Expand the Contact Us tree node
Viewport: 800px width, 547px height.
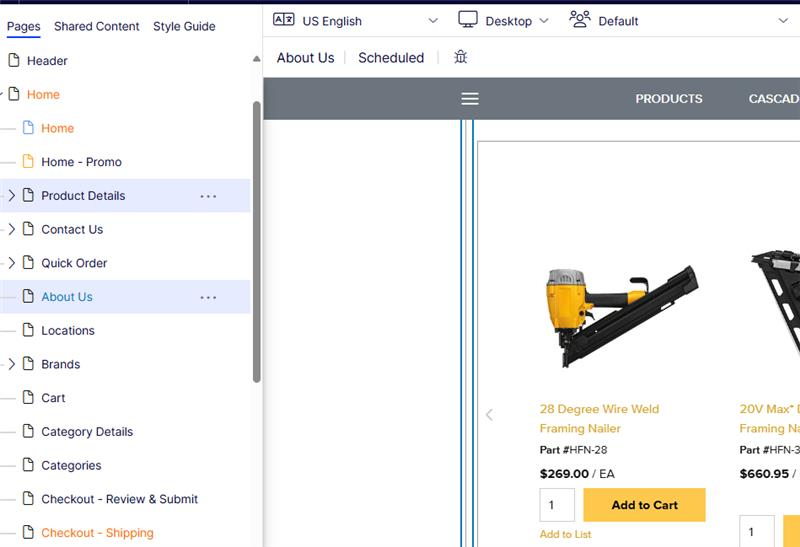12,229
